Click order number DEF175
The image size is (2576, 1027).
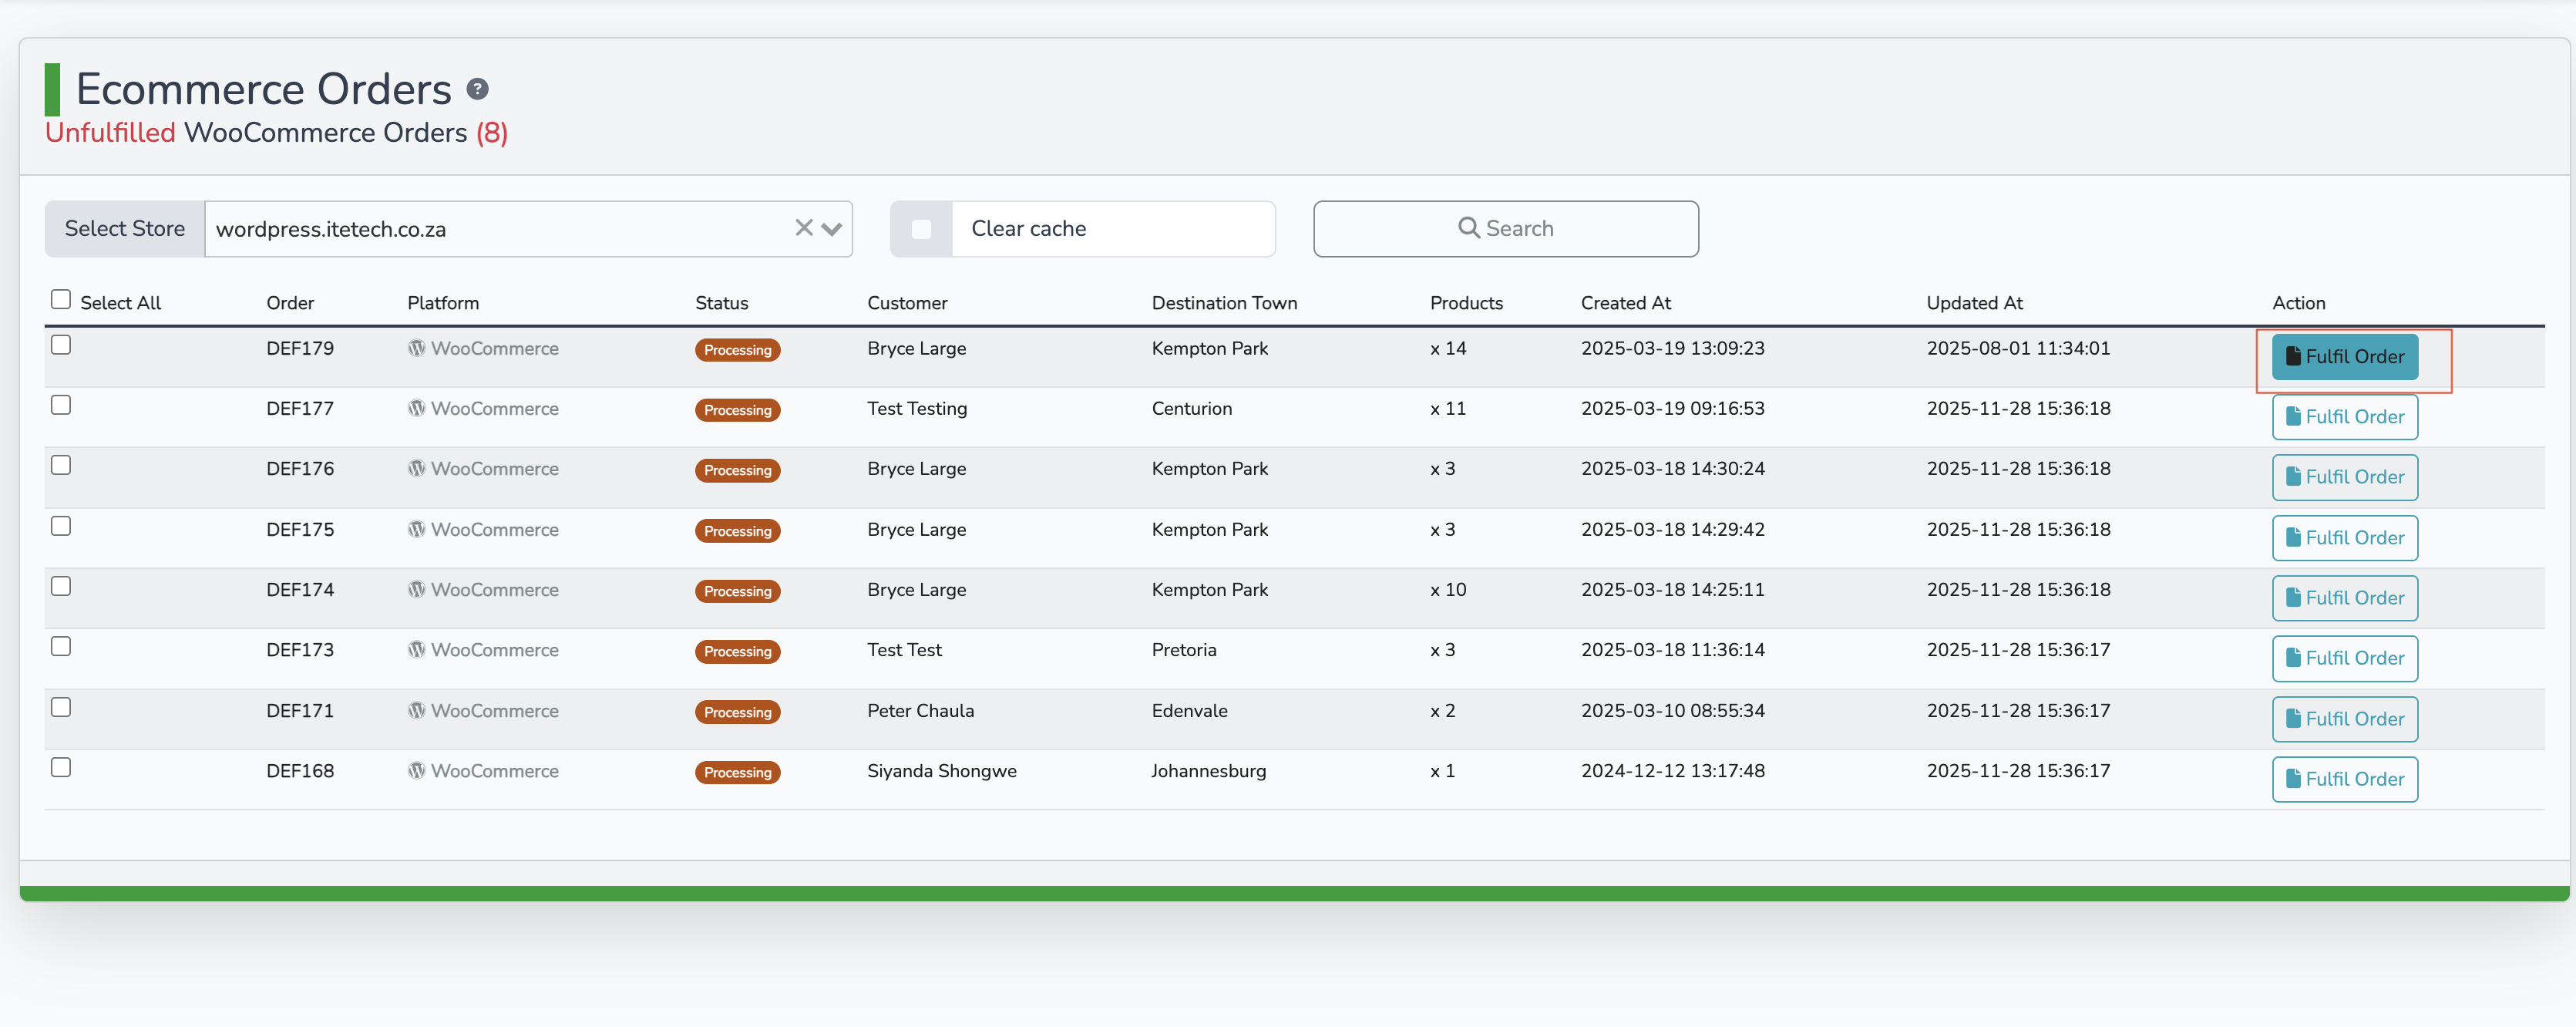click(x=300, y=529)
